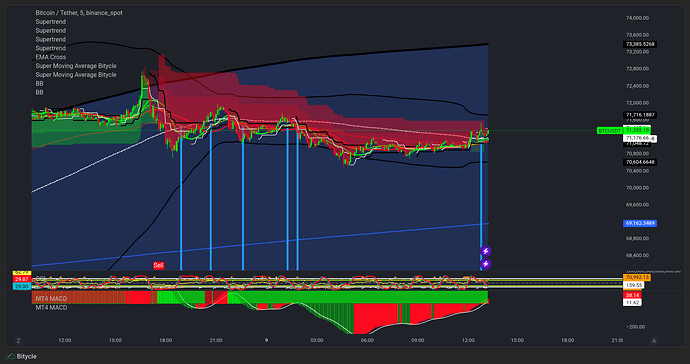This screenshot has width=690, height=364.
Task: Click the 03:00 time axis label
Action: (317, 340)
